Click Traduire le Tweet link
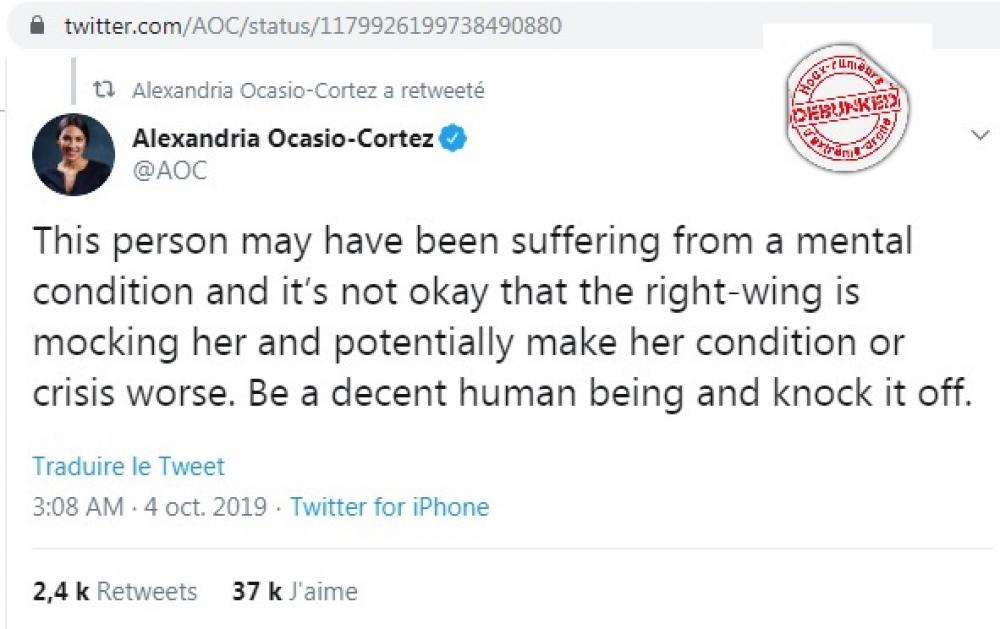Viewport: 1000px width, 629px height. pos(128,466)
